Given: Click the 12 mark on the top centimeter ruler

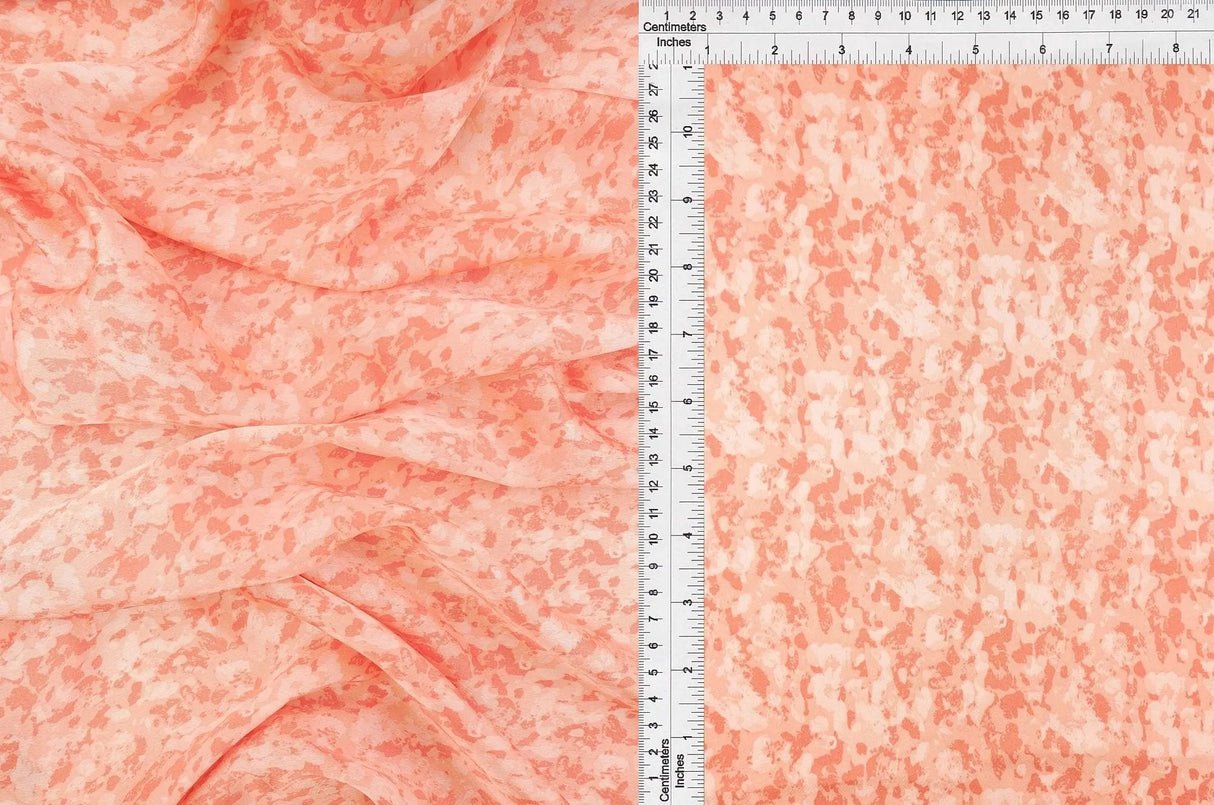Looking at the screenshot, I should (x=960, y=13).
